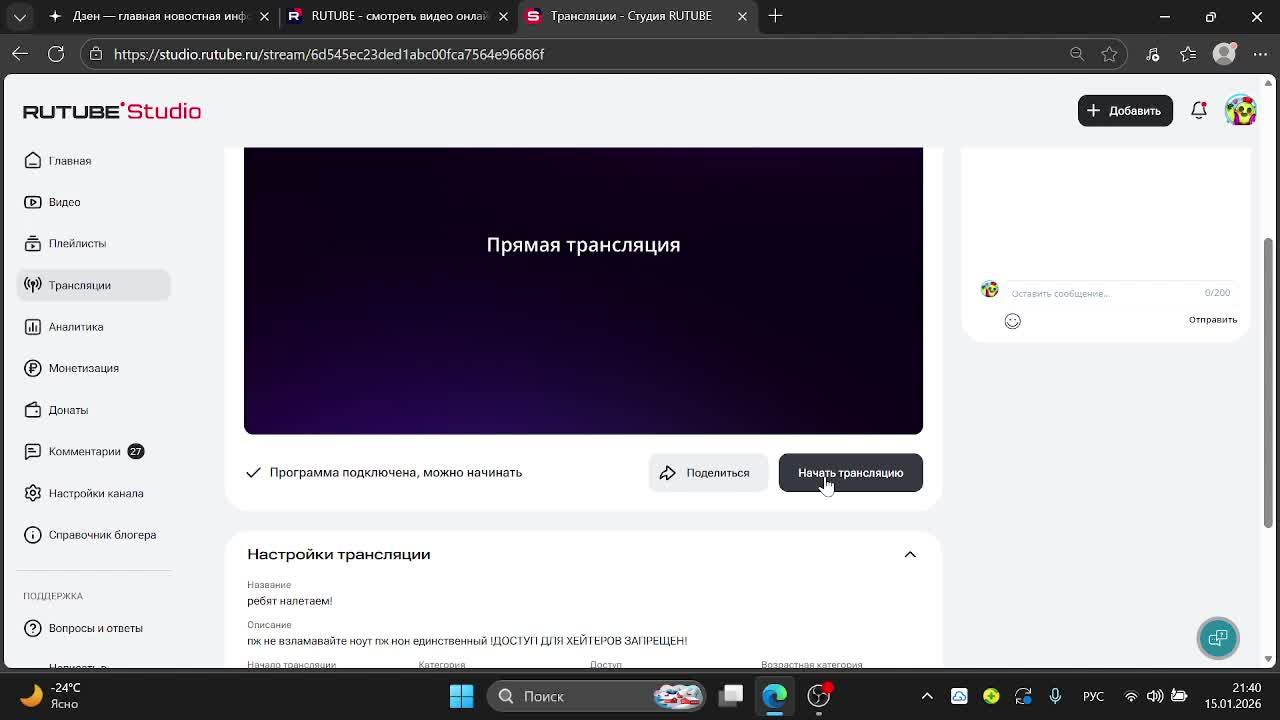1280x720 pixels.
Task: Click the address bar URL
Action: tap(329, 54)
